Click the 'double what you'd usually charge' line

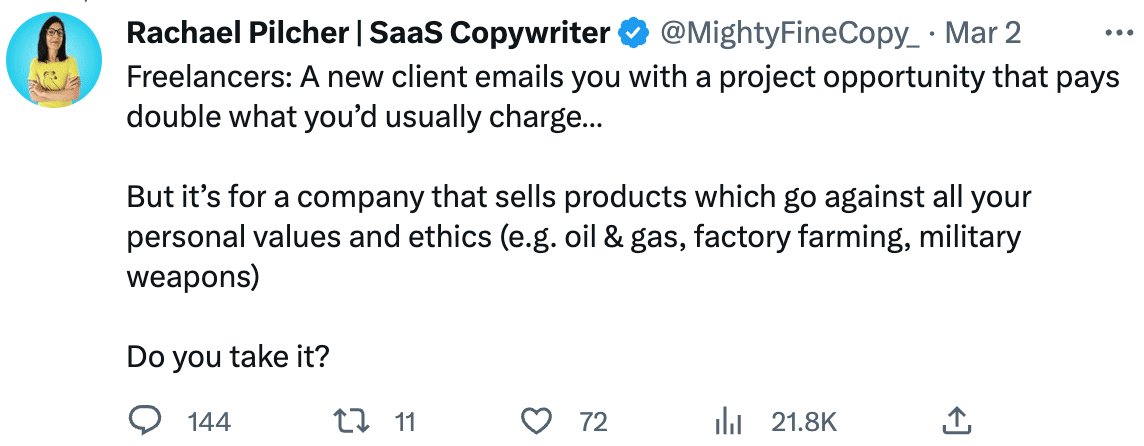[365, 118]
